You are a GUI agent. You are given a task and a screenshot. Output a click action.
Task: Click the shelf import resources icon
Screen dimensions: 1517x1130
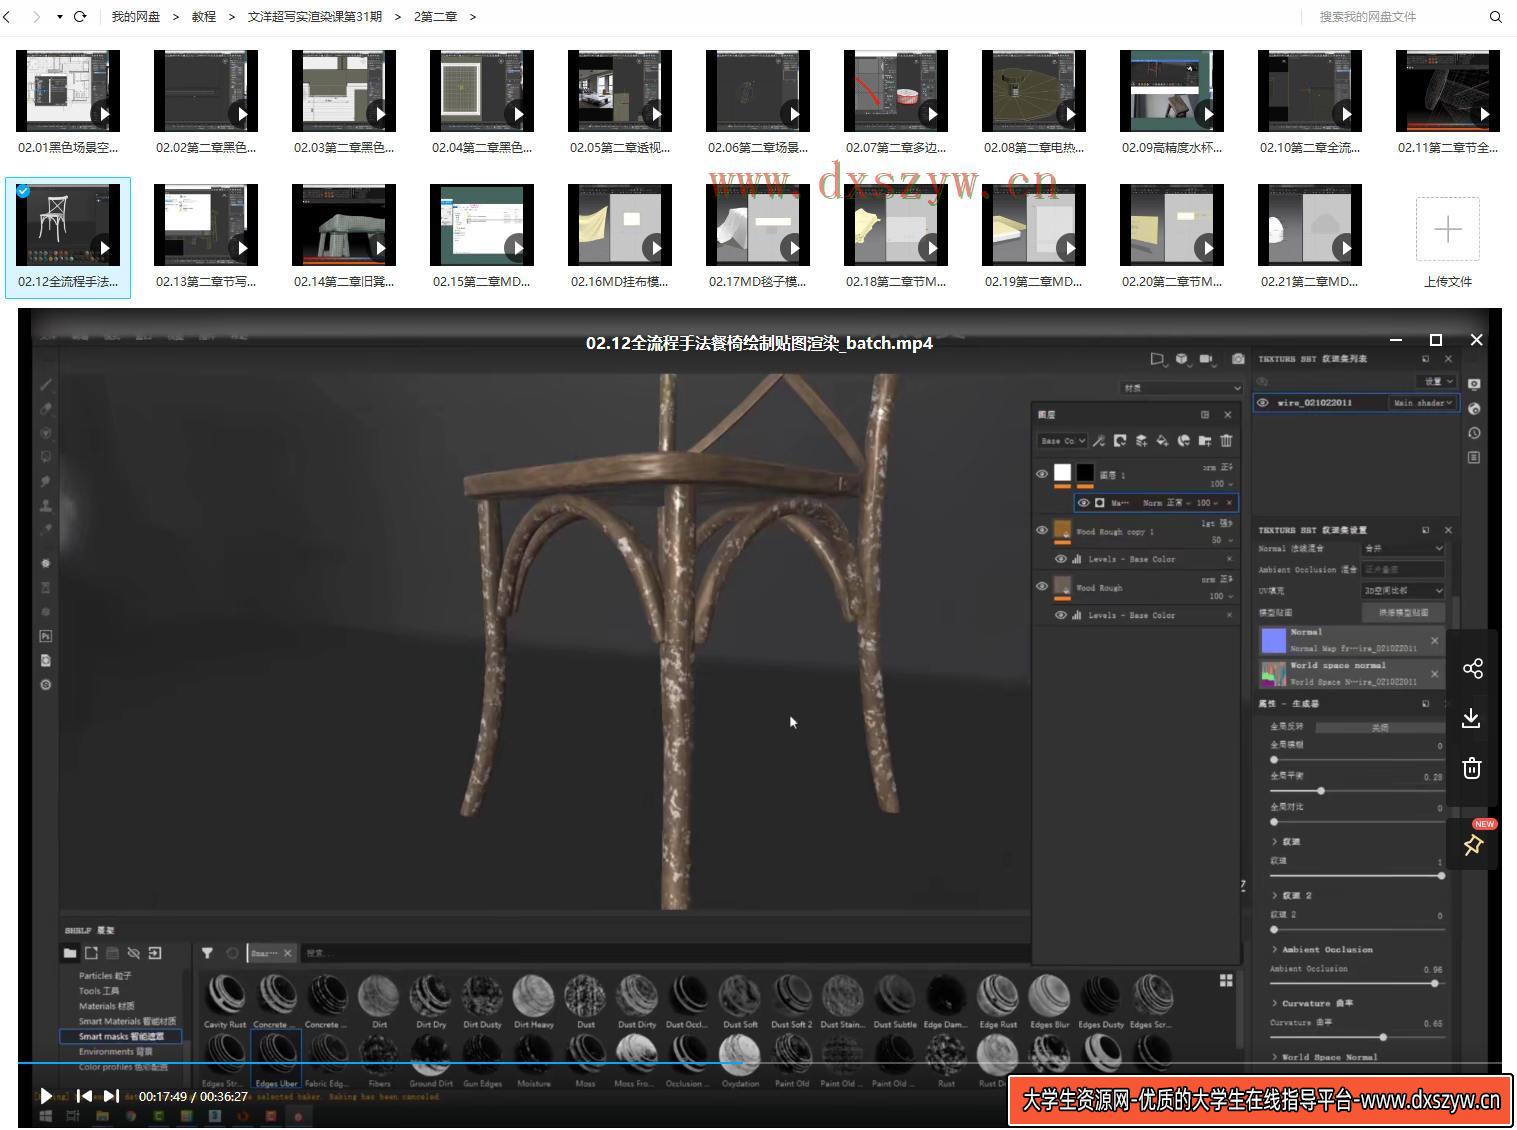coord(155,953)
